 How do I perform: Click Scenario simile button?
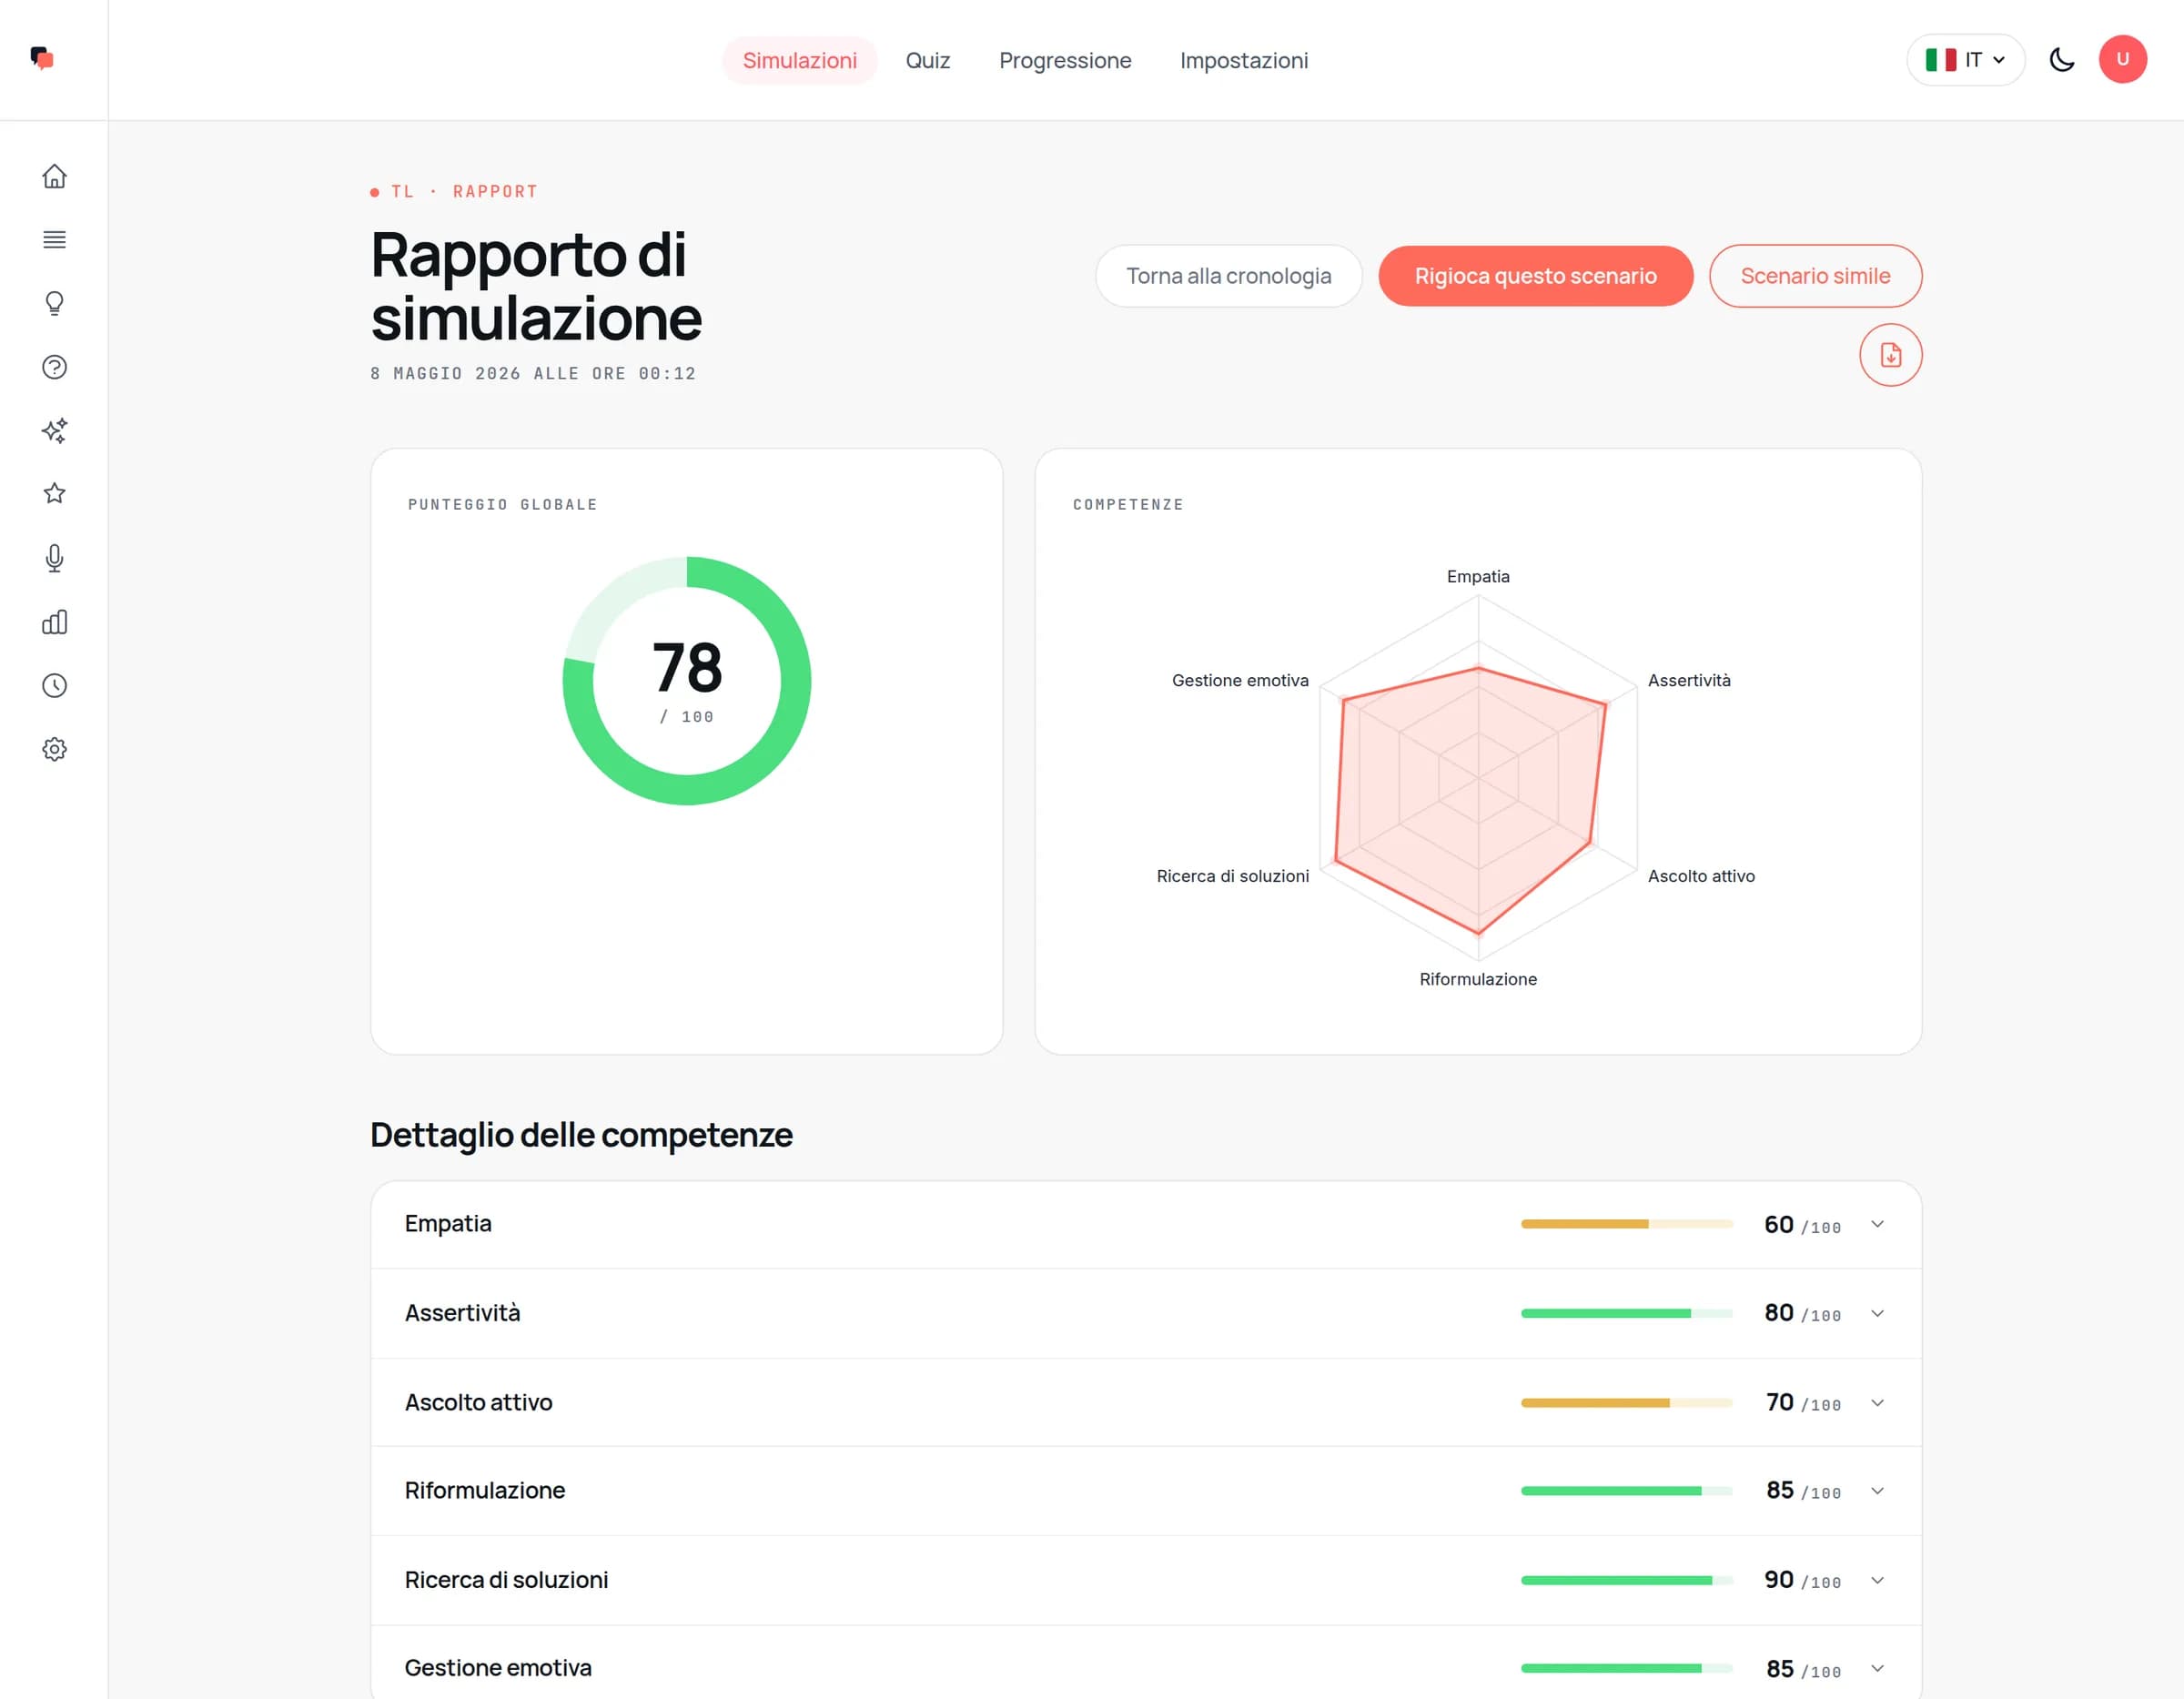pos(1815,276)
